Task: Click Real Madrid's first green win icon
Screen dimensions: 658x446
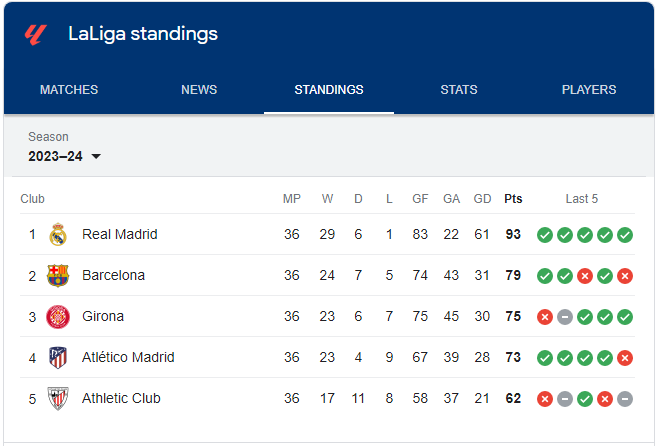Action: (545, 235)
